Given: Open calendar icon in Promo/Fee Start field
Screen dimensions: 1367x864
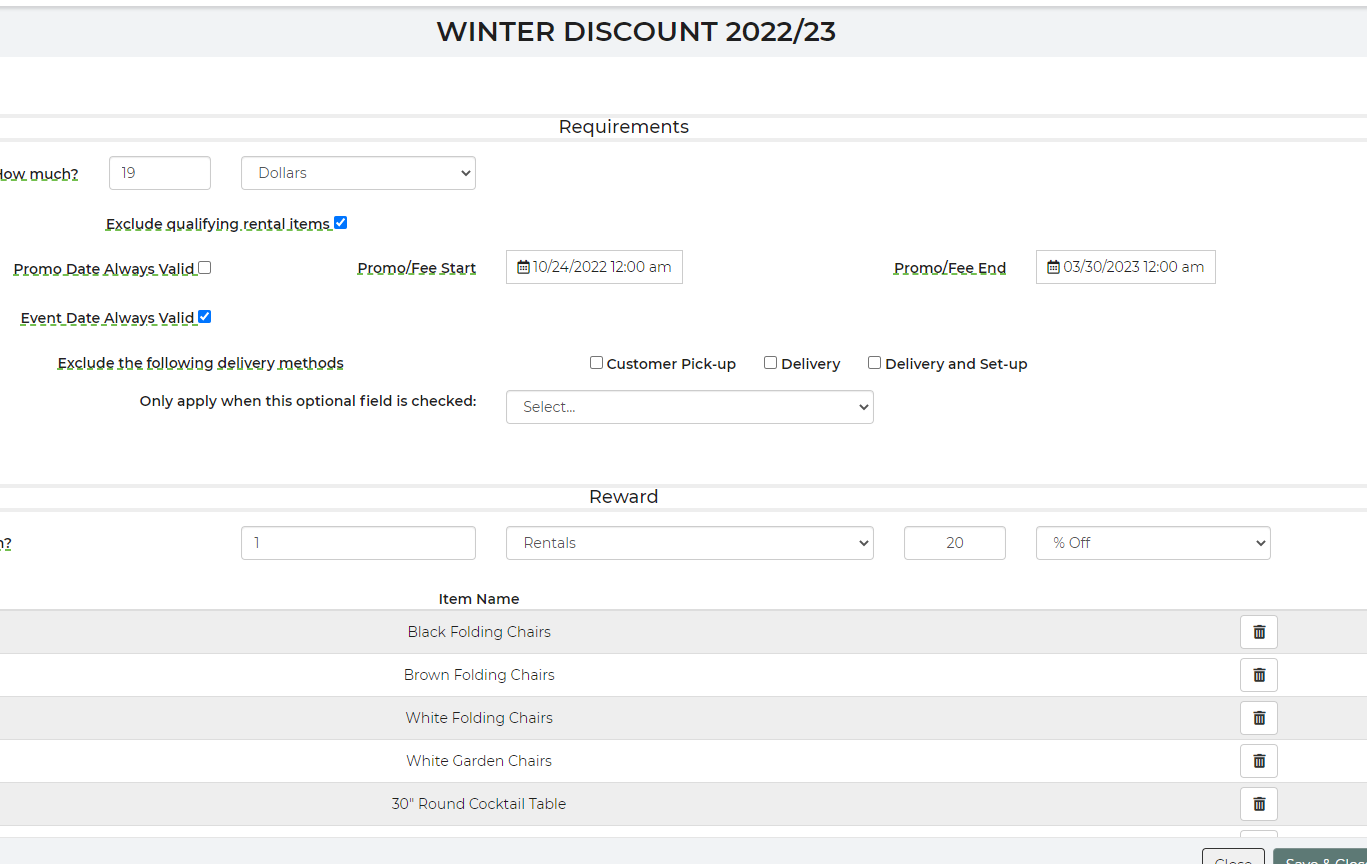Looking at the screenshot, I should pos(523,267).
